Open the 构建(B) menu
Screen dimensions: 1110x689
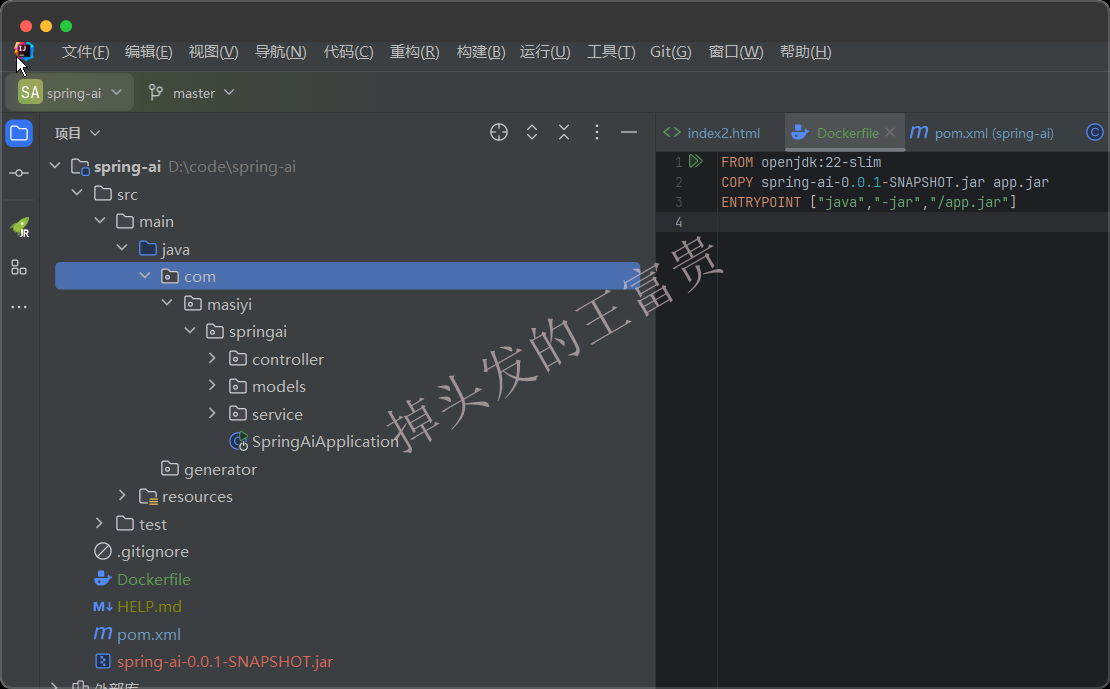click(481, 52)
